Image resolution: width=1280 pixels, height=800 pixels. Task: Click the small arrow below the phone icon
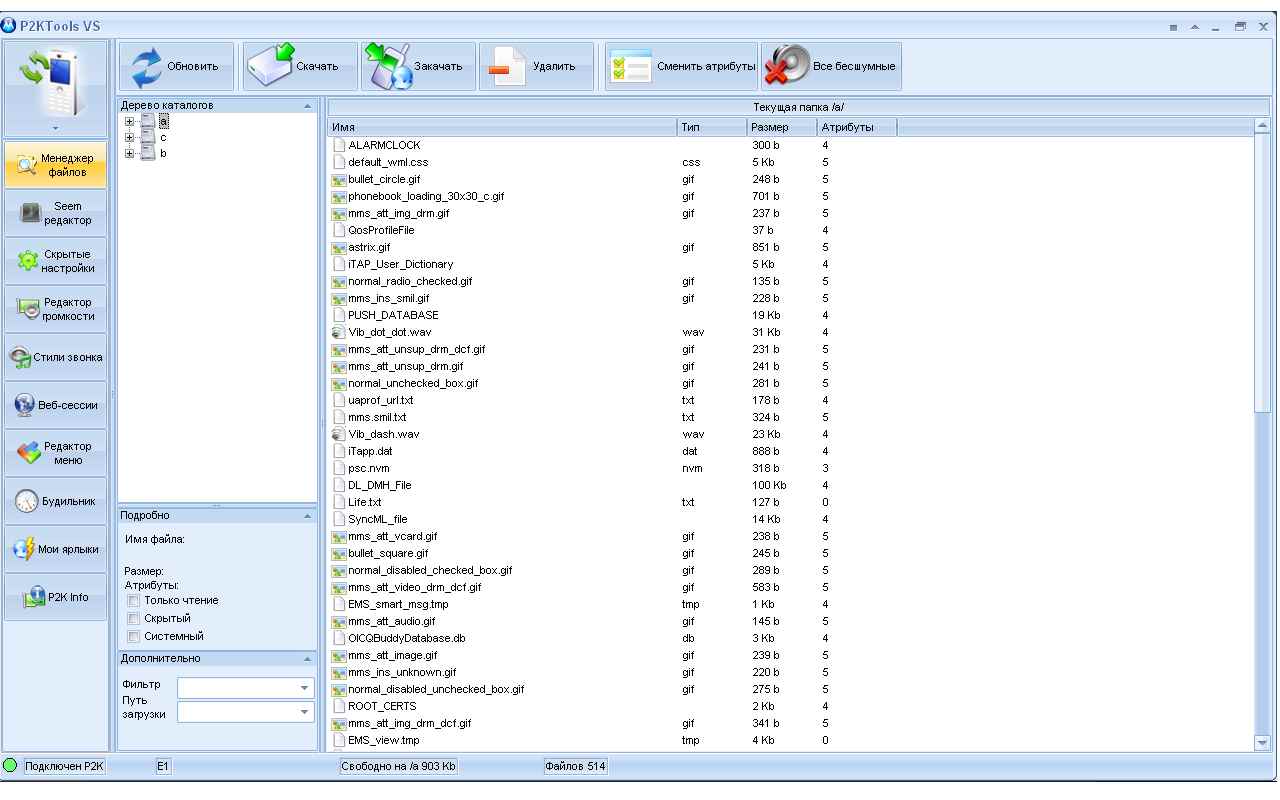54,128
